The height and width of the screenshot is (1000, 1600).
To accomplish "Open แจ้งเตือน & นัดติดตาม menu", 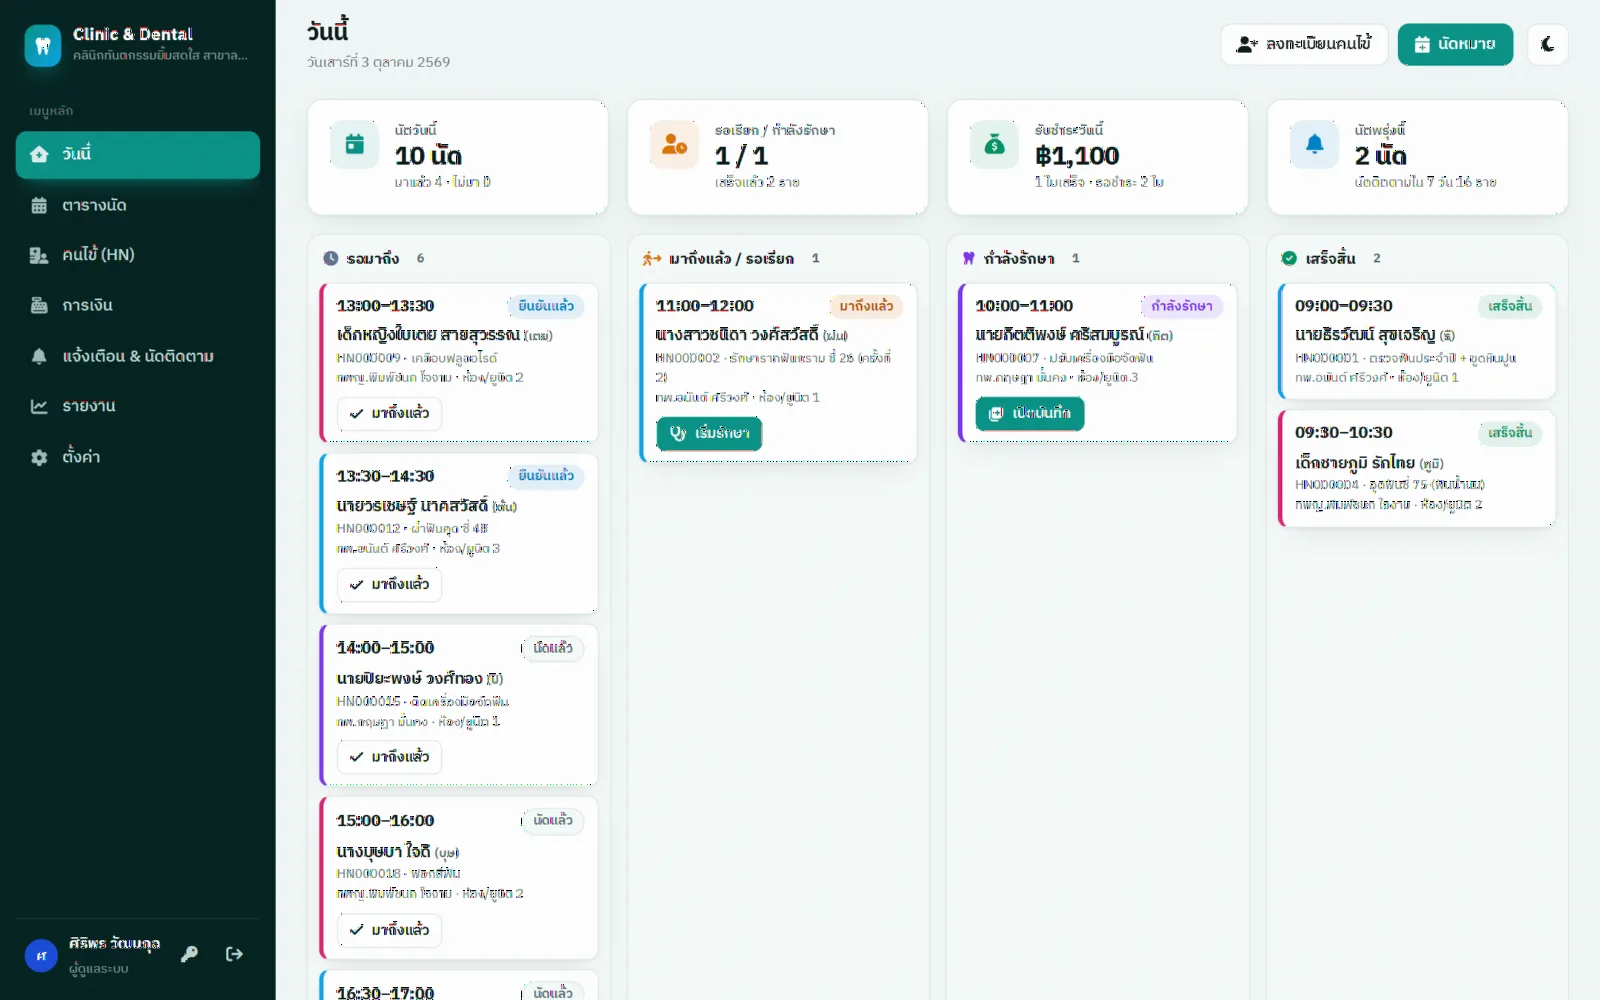I will pyautogui.click(x=138, y=356).
